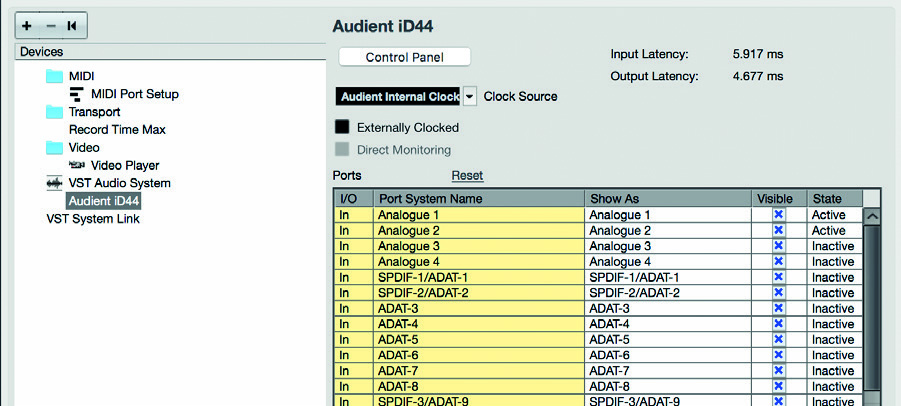The width and height of the screenshot is (901, 406).
Task: Click the I/O column header
Action: [354, 199]
